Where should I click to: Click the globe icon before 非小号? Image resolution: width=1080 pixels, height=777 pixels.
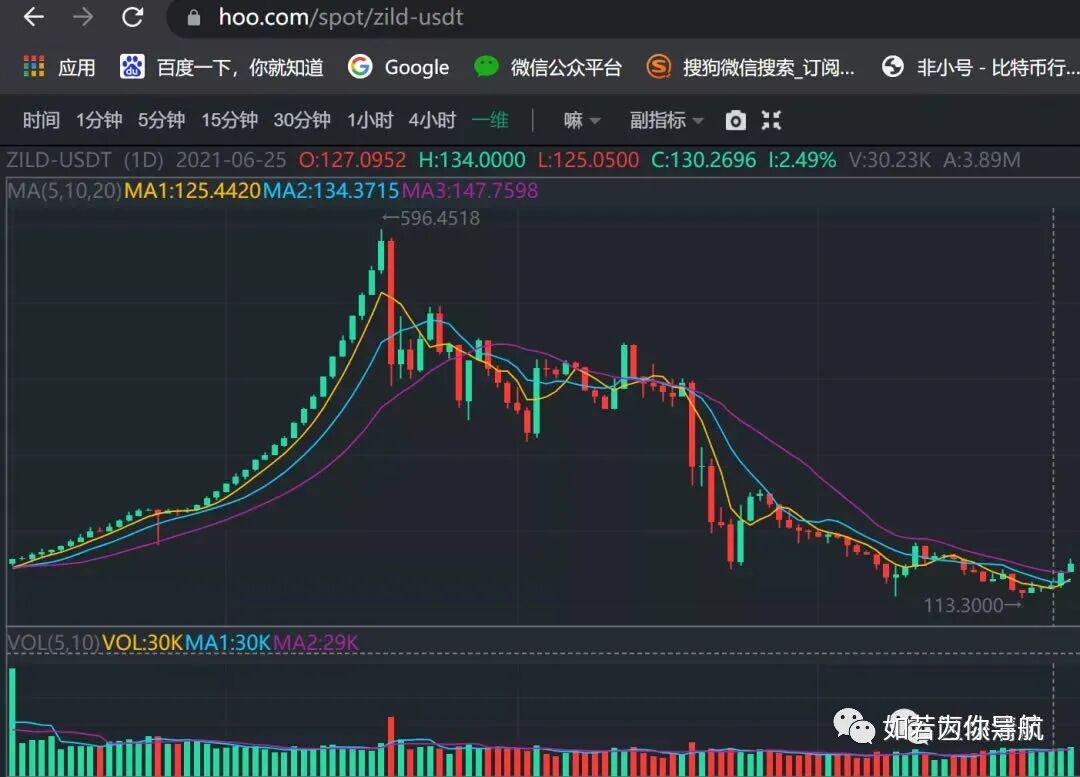[893, 67]
